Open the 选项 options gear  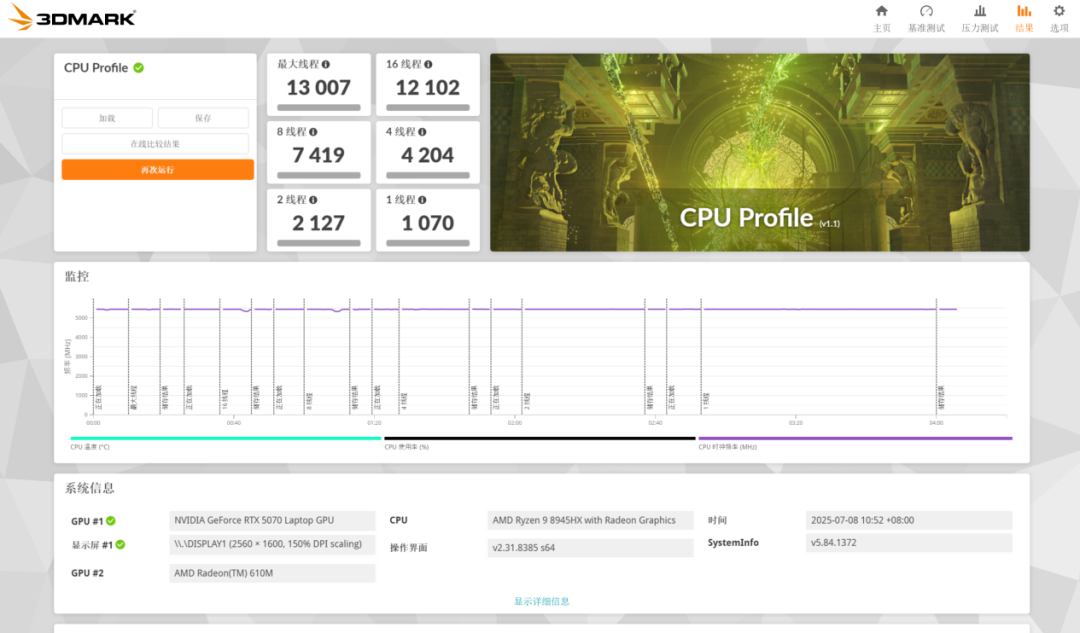[1059, 19]
